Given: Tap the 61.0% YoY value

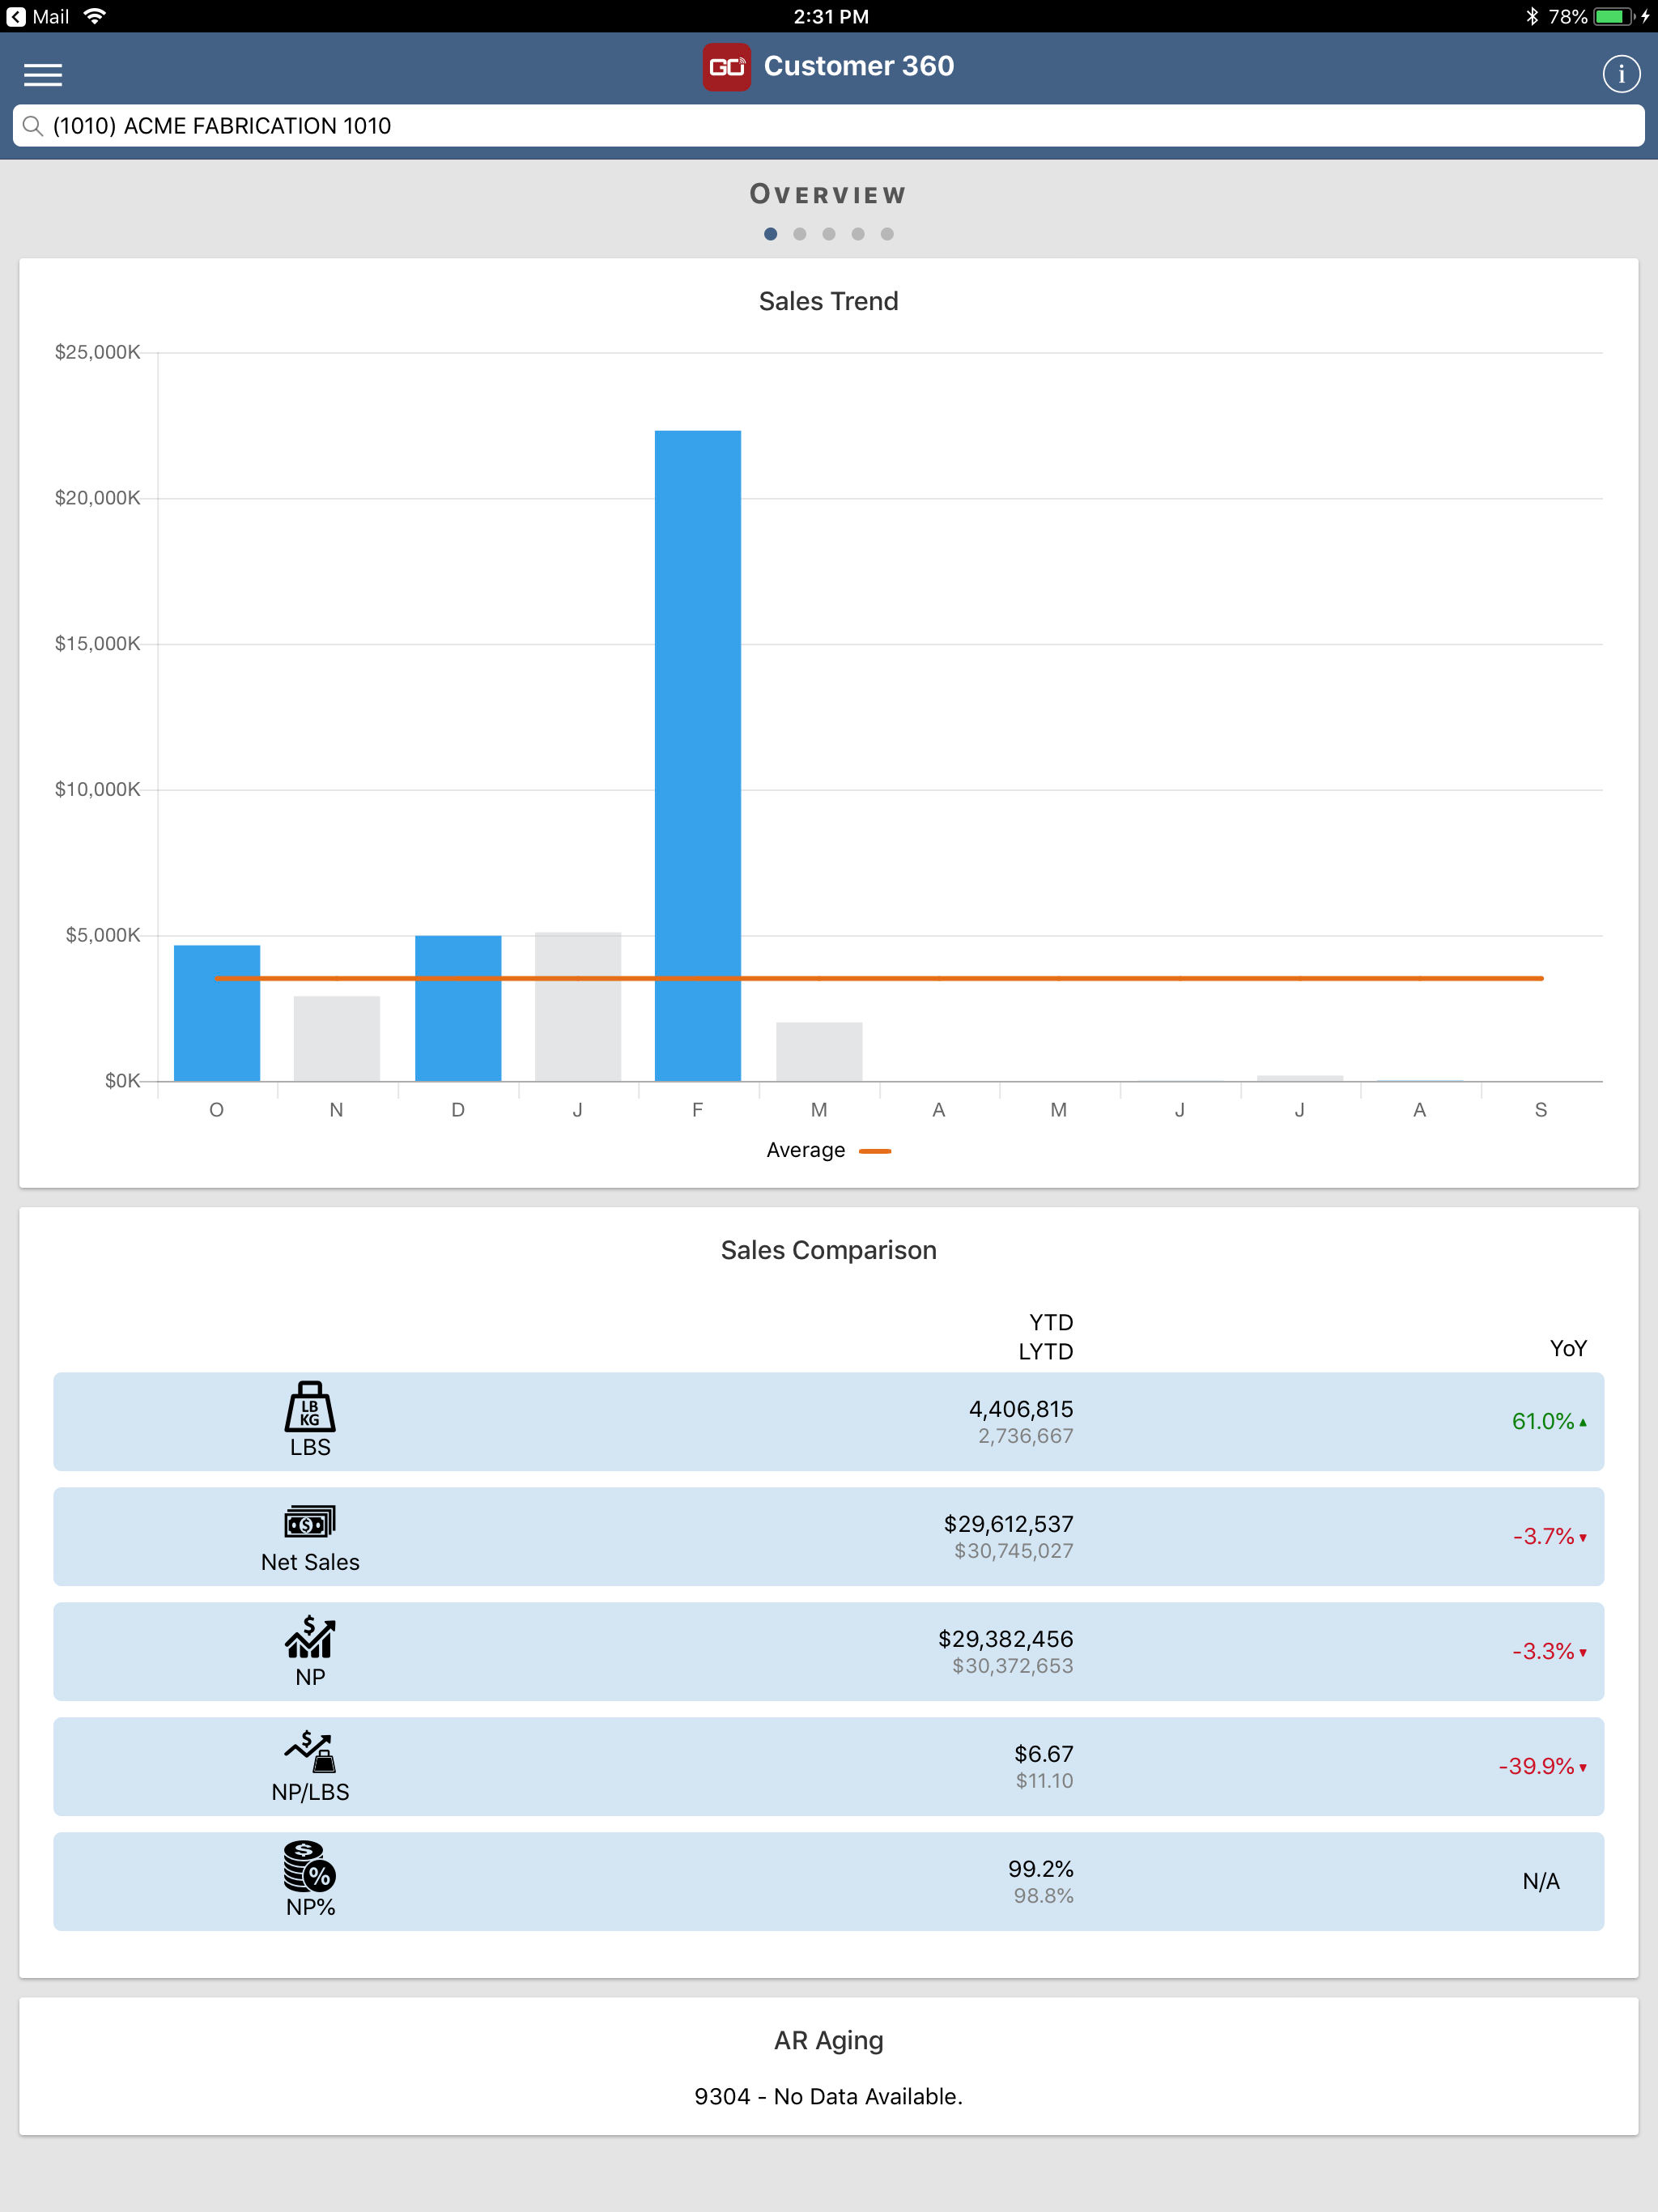Looking at the screenshot, I should click(x=1543, y=1421).
